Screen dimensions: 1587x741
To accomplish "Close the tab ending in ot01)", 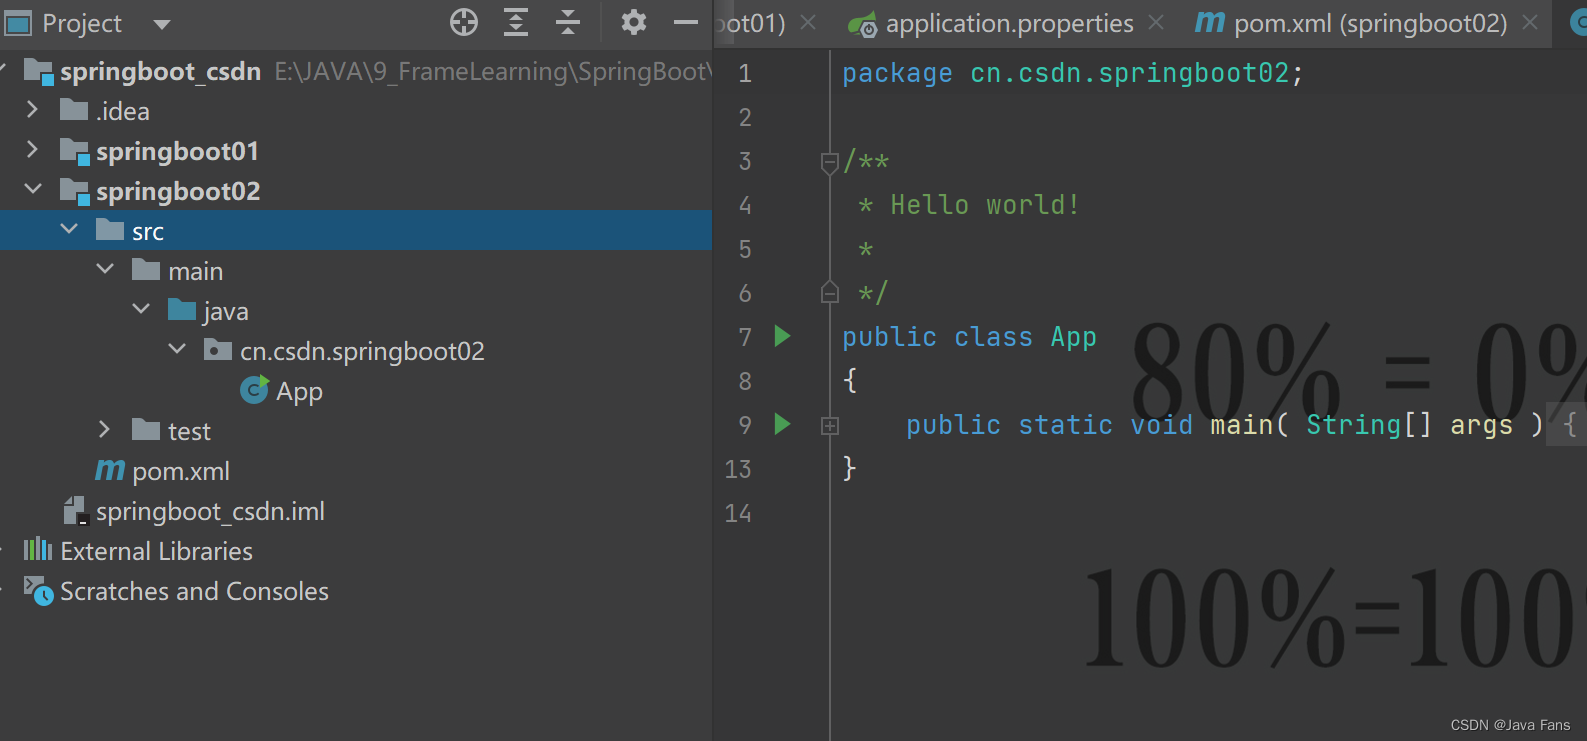I will coord(808,22).
